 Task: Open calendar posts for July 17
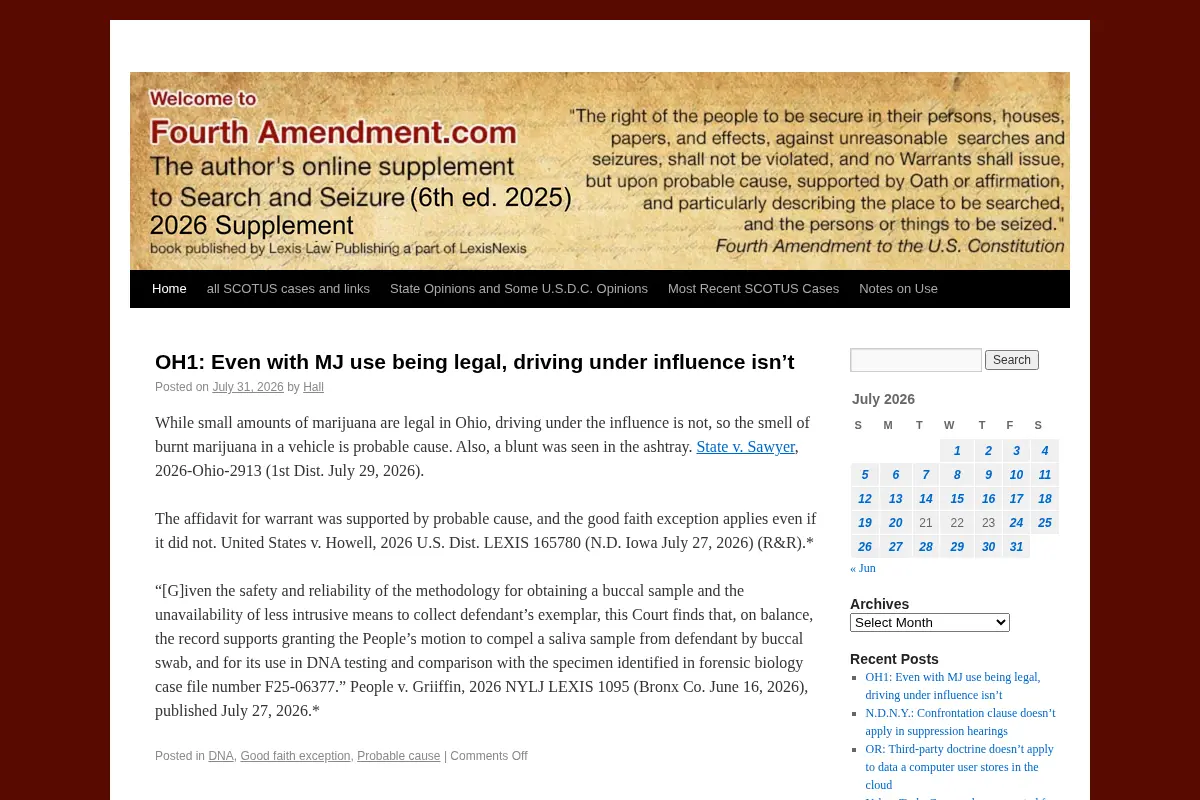1016,499
